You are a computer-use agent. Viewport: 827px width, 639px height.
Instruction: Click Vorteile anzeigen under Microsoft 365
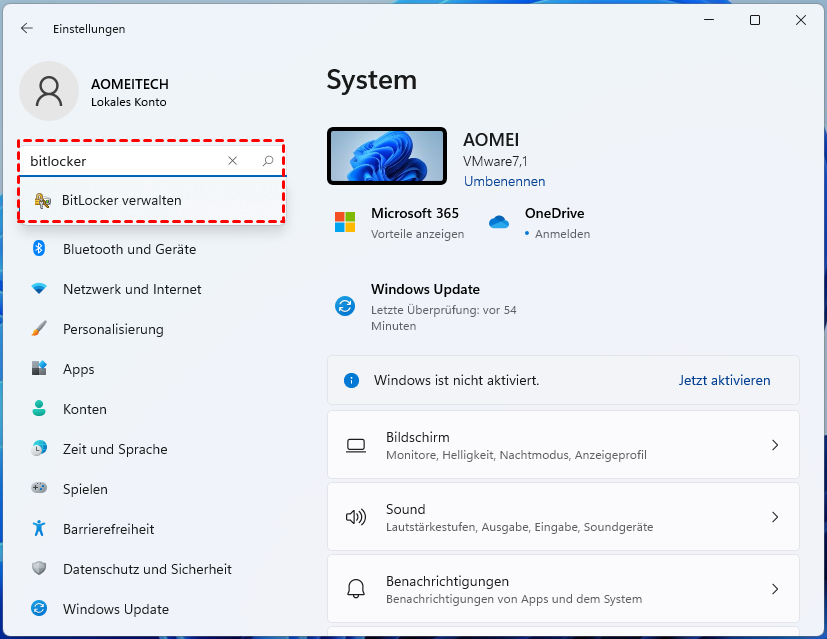417,234
